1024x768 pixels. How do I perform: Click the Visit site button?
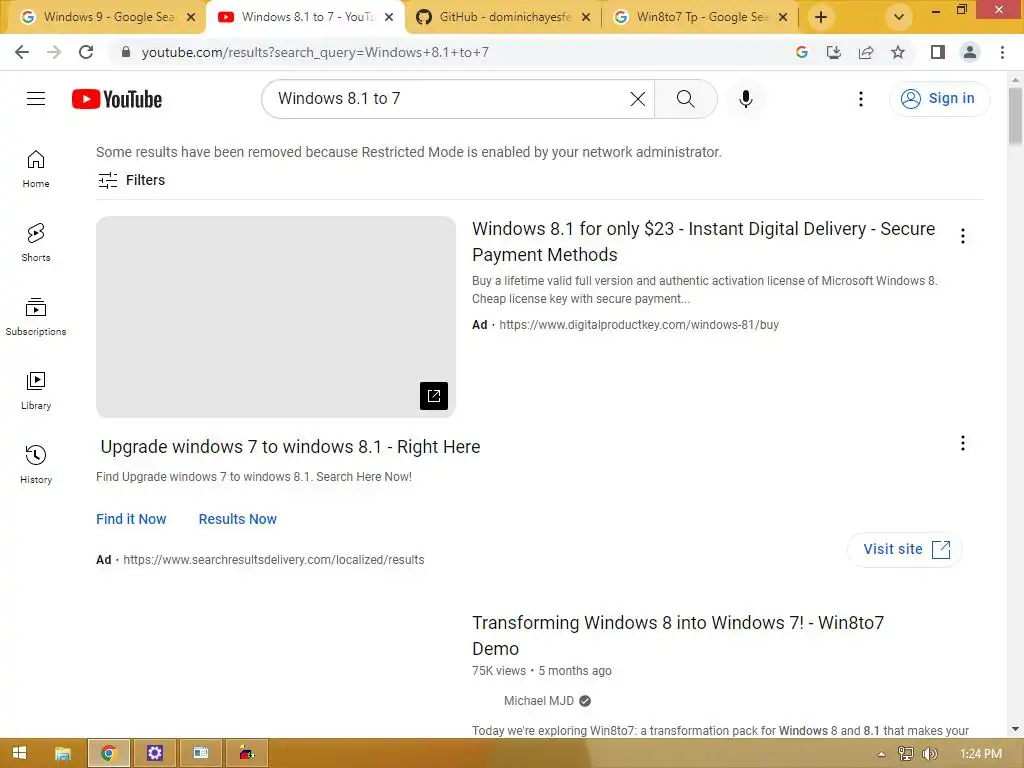coord(905,549)
